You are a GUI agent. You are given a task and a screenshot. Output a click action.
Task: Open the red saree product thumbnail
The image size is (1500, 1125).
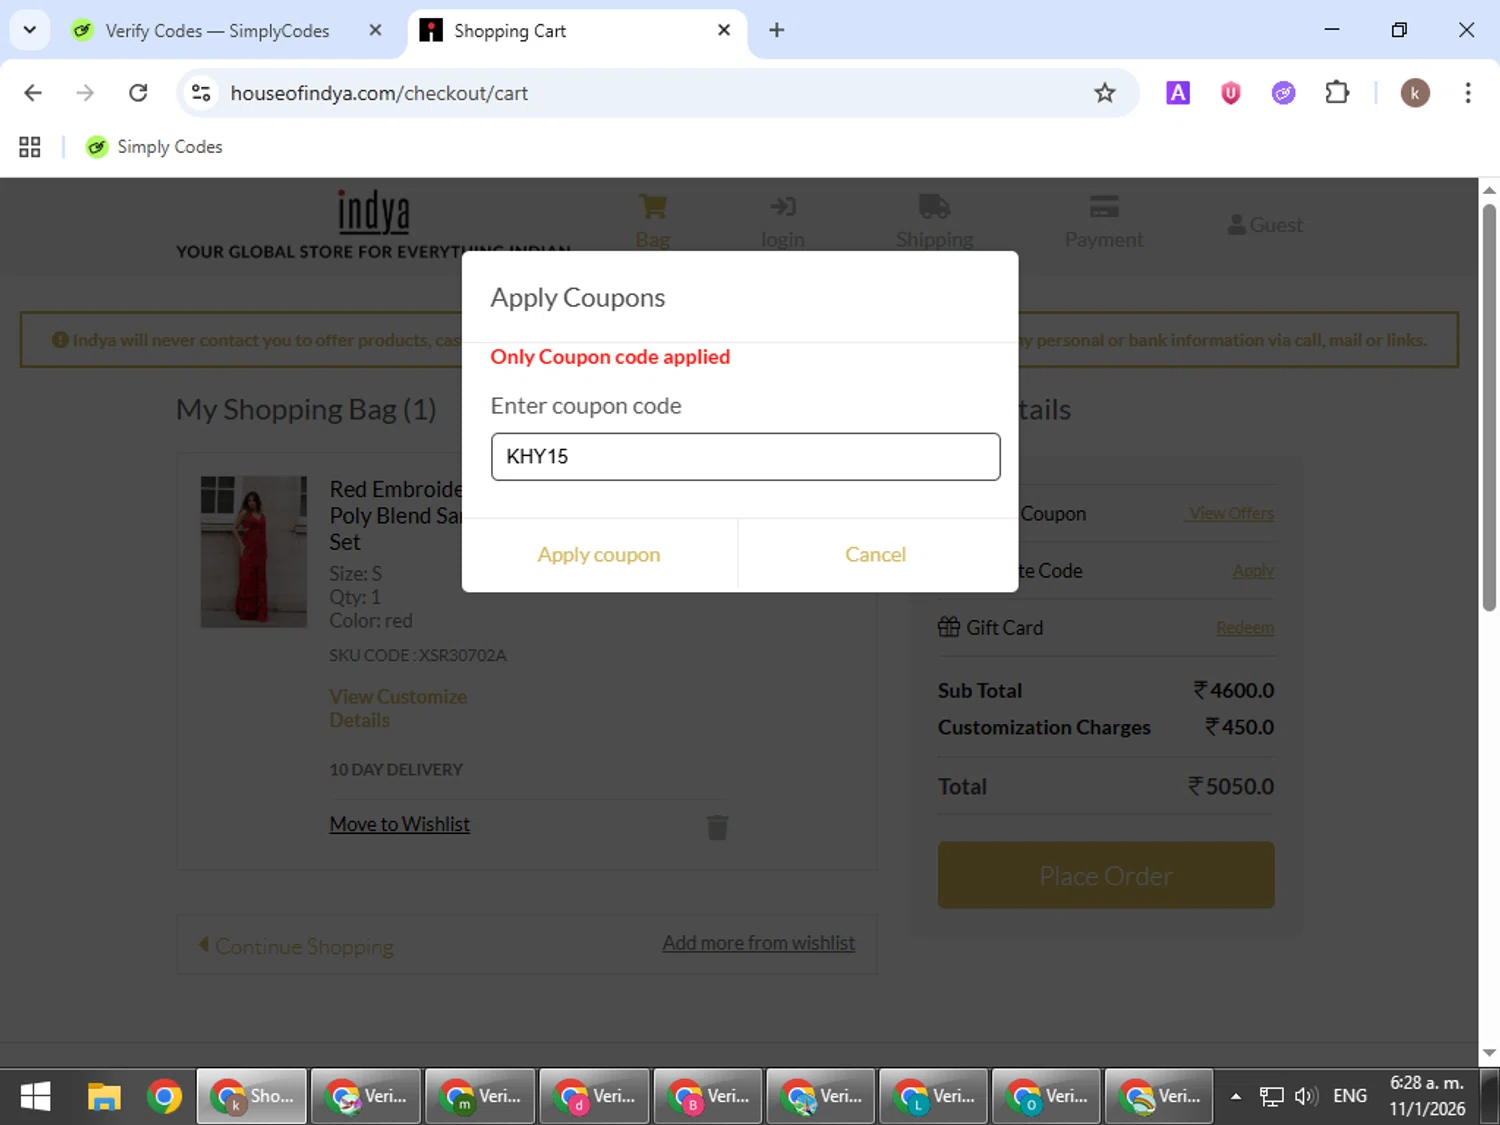click(254, 552)
